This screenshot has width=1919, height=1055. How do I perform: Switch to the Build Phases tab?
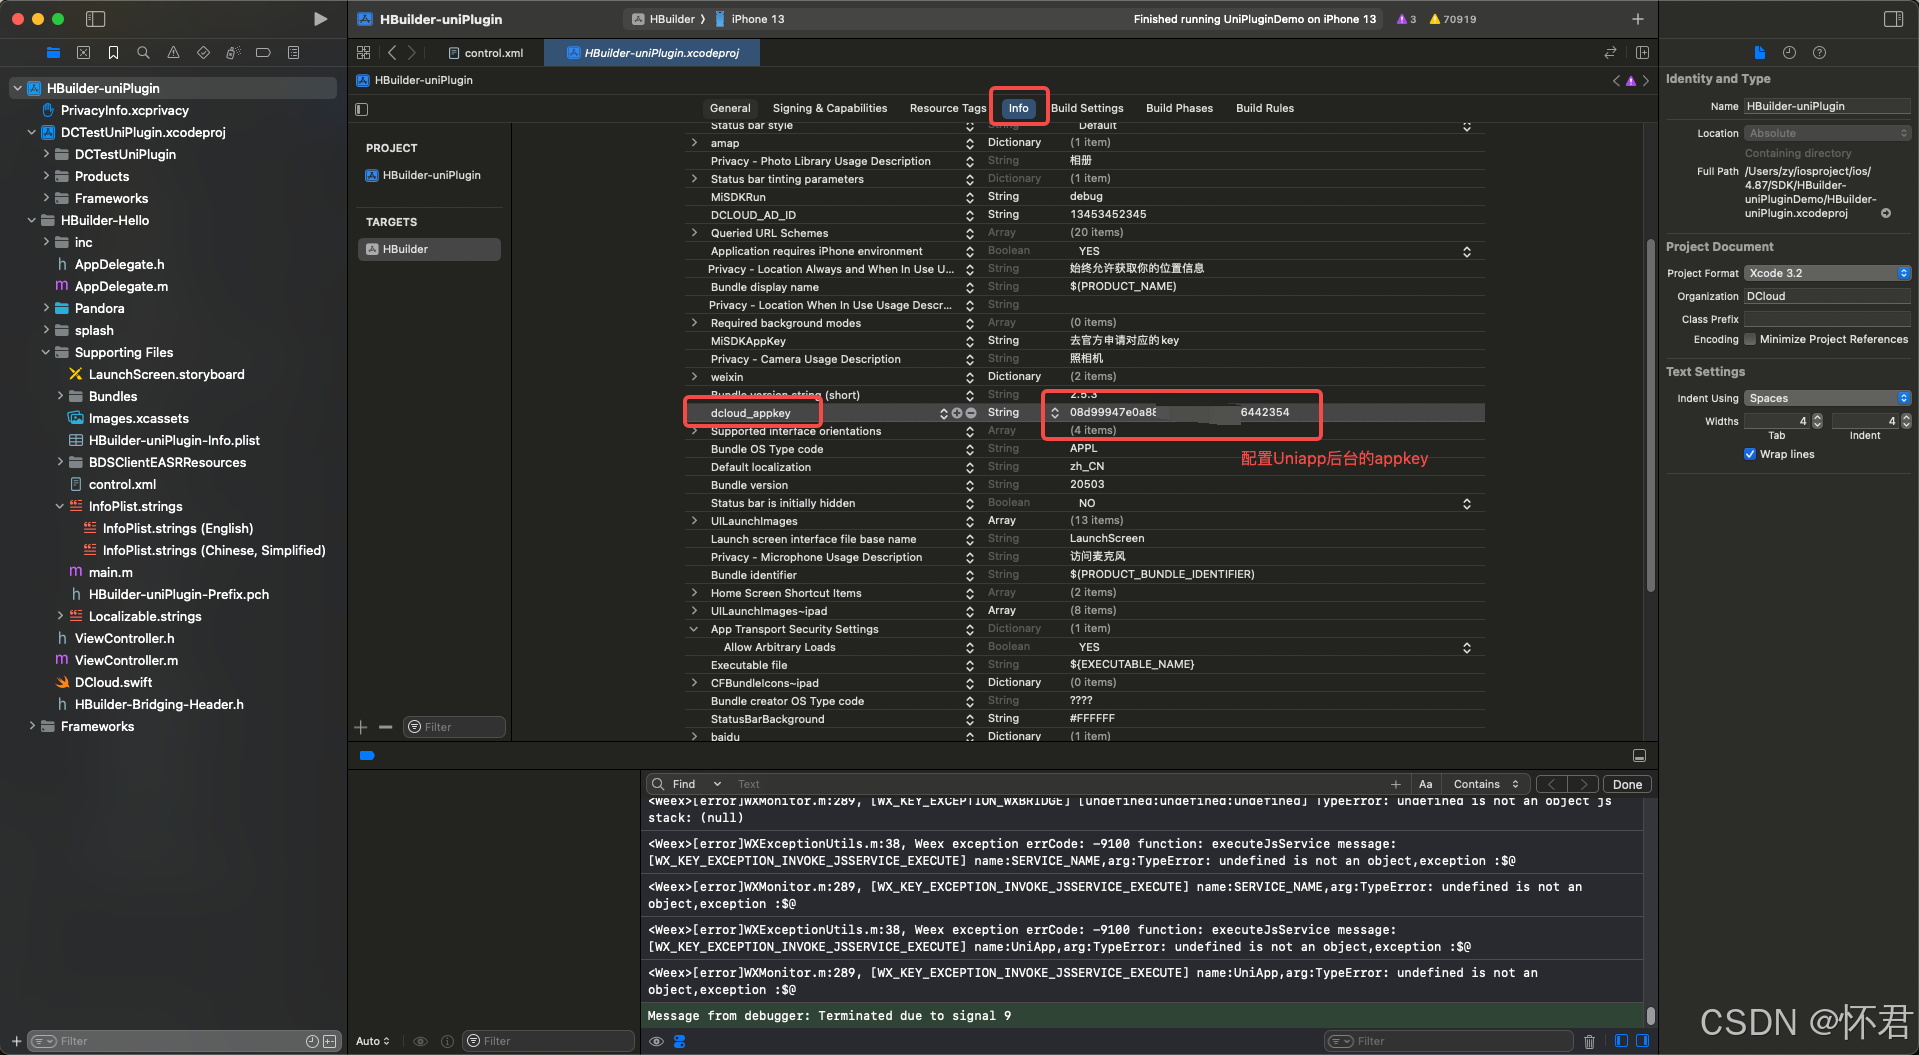point(1179,108)
